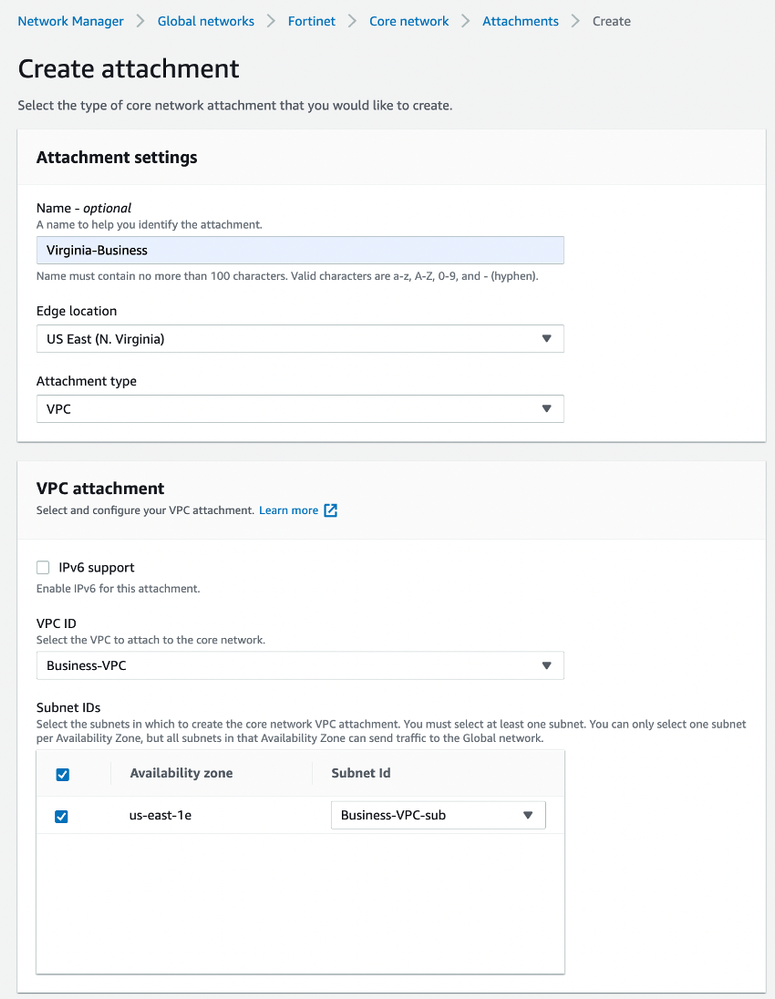
Task: Click the Name field containing Virginia-Business
Action: click(x=300, y=250)
